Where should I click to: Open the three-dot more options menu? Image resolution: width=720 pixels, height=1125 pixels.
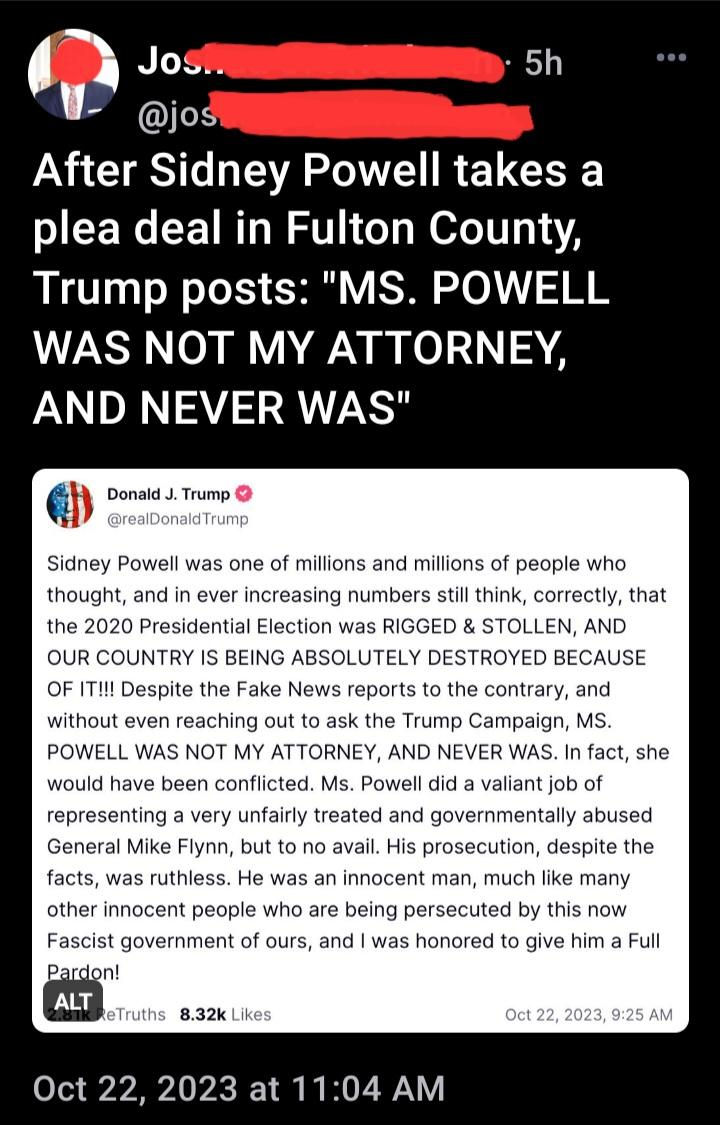(671, 57)
